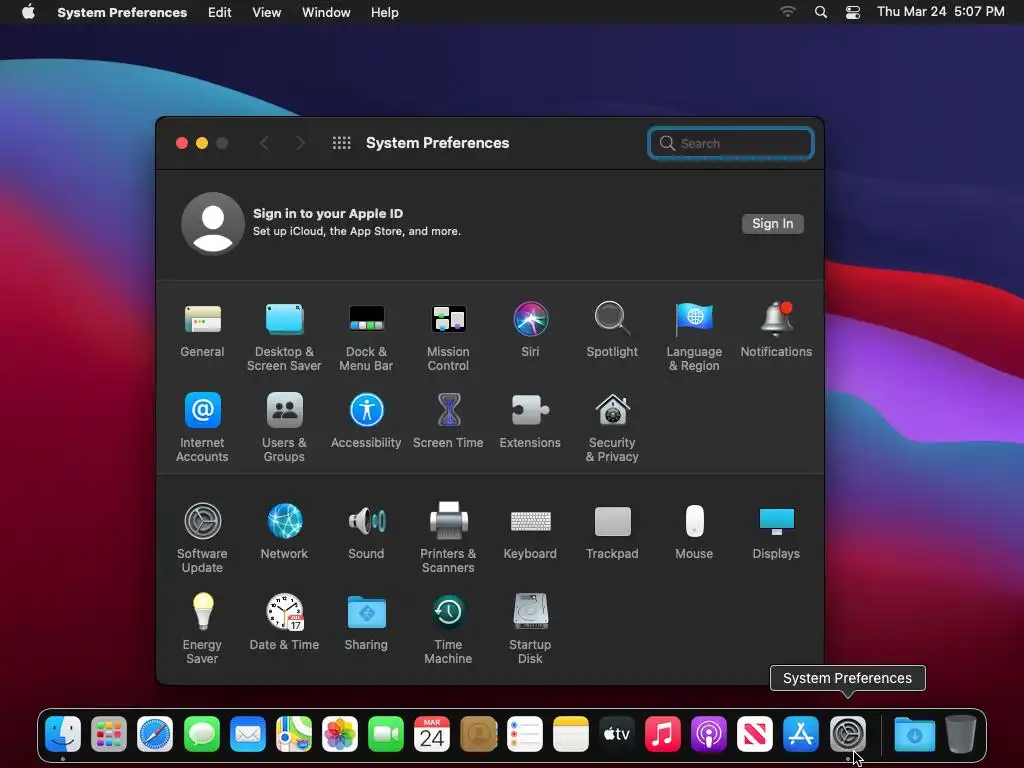Open Trackpad preferences
This screenshot has height=768, width=1024.
[612, 532]
